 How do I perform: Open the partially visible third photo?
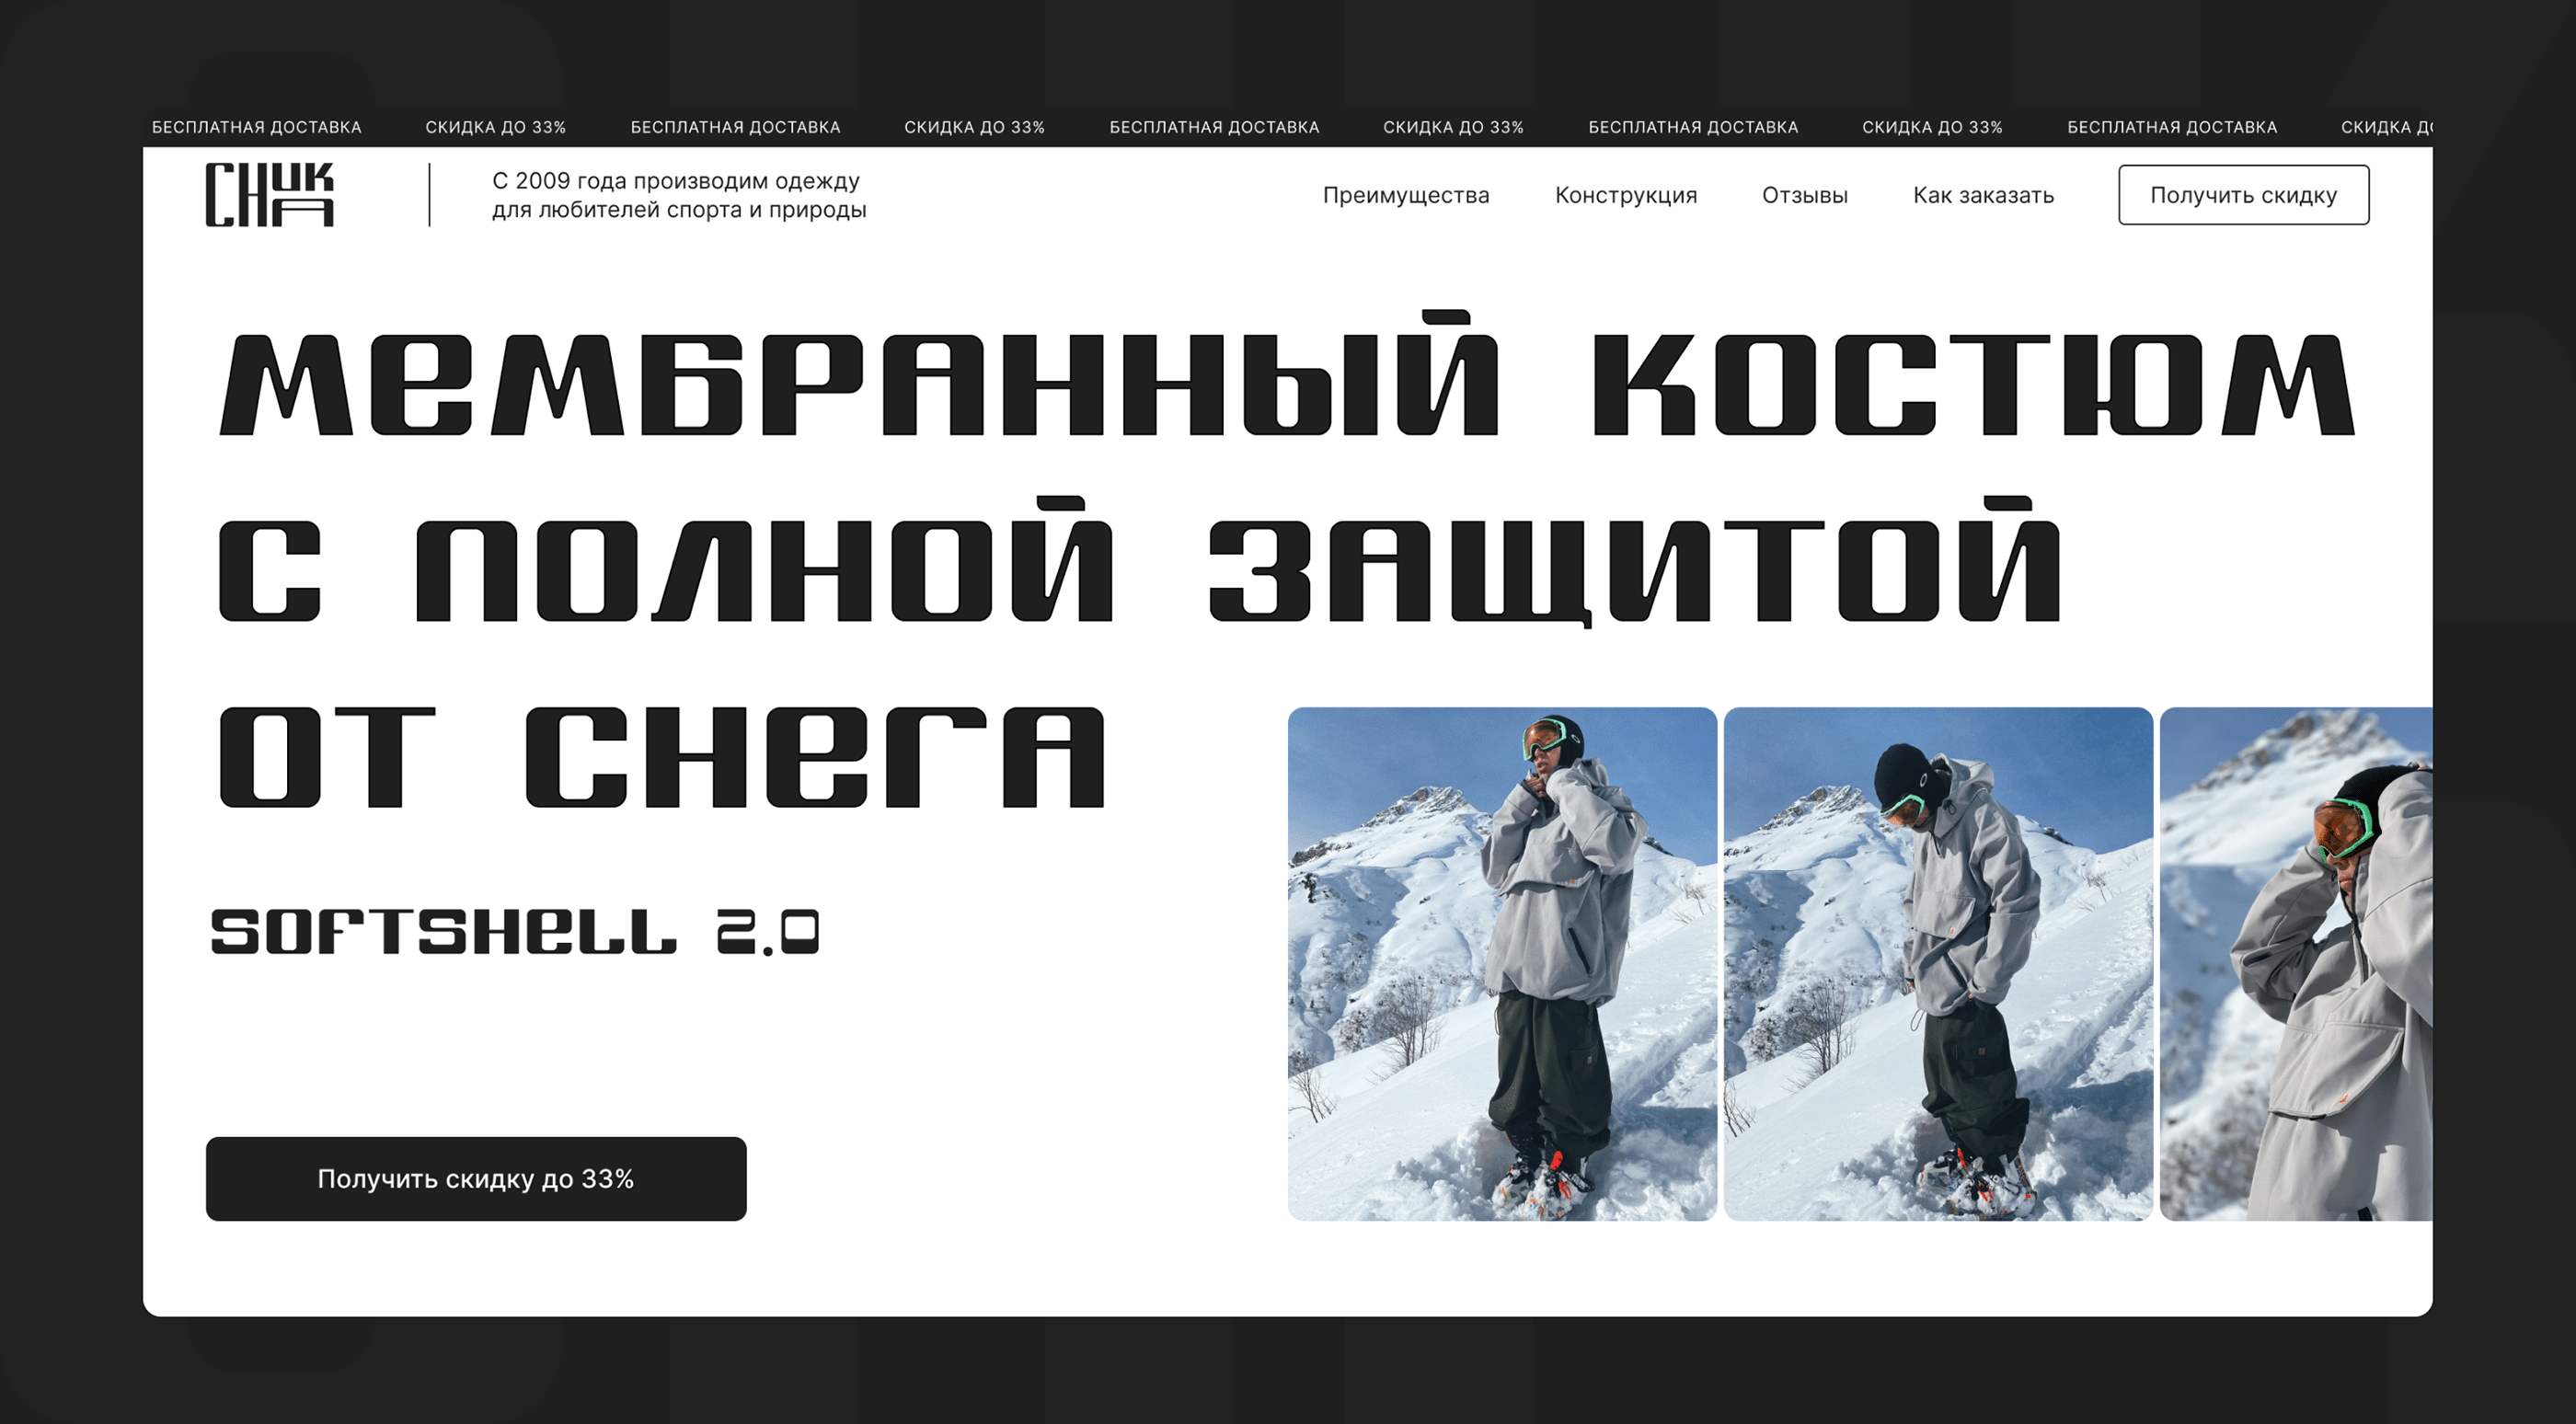pyautogui.click(x=2295, y=963)
